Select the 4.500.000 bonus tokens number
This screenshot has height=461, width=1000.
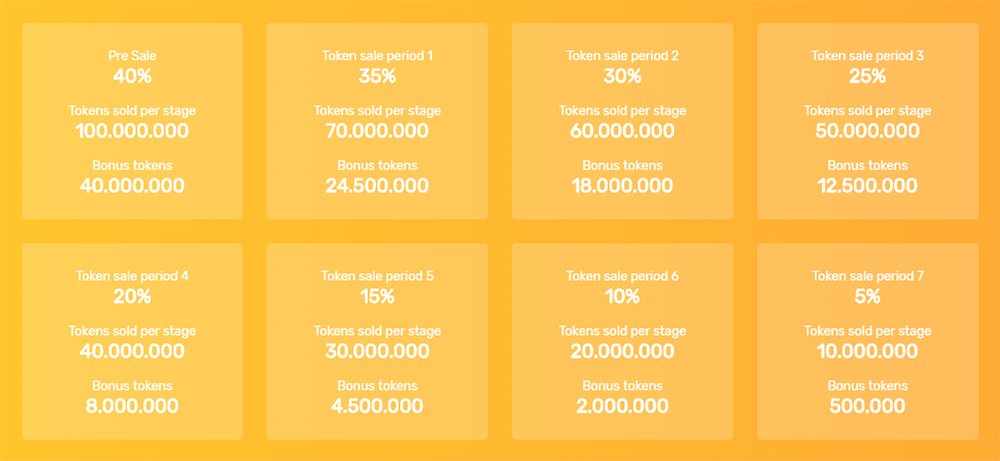(x=378, y=406)
